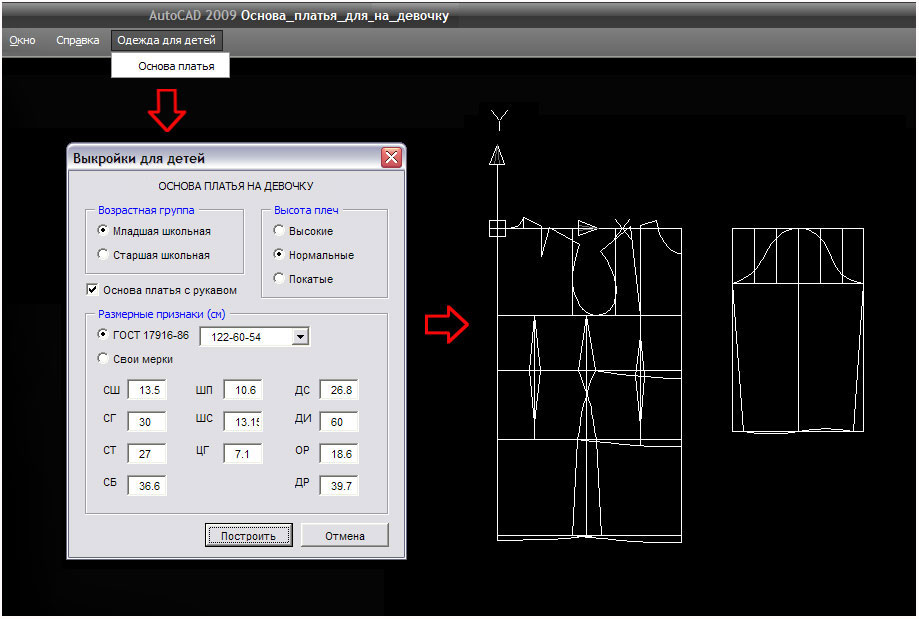
Task: Open the 122-60-54 size dropdown
Action: pyautogui.click(x=299, y=338)
